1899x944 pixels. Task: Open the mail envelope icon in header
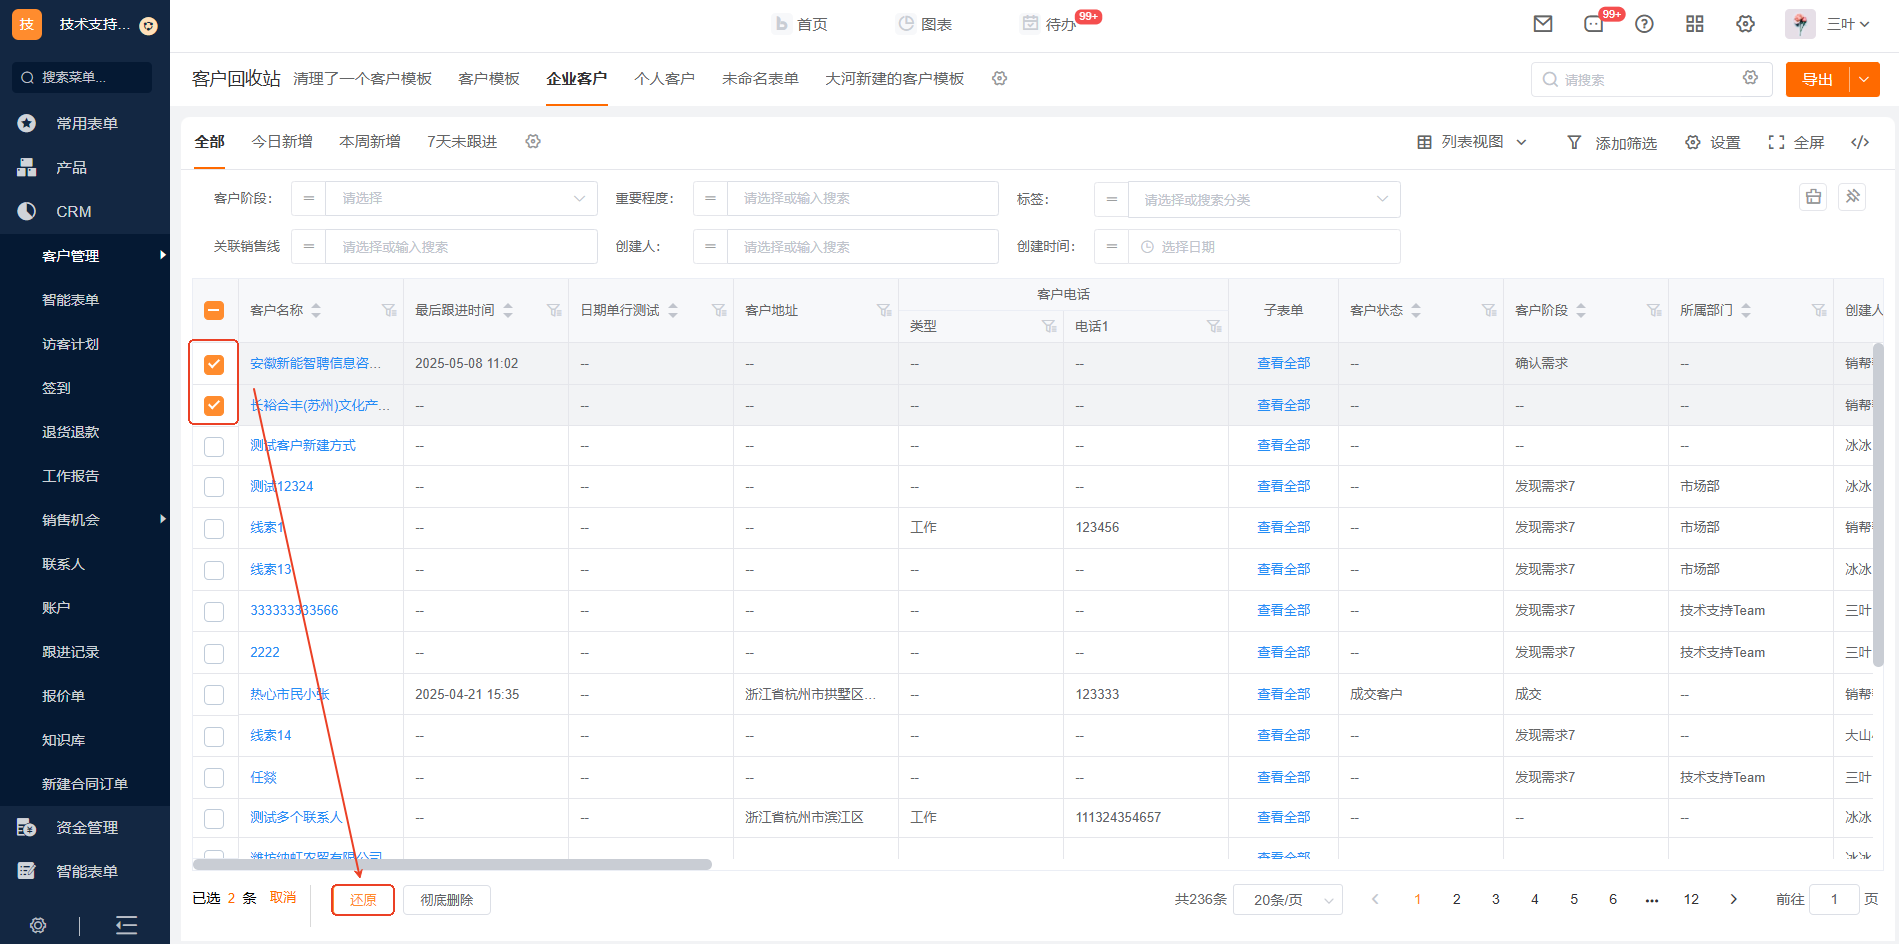(x=1543, y=24)
